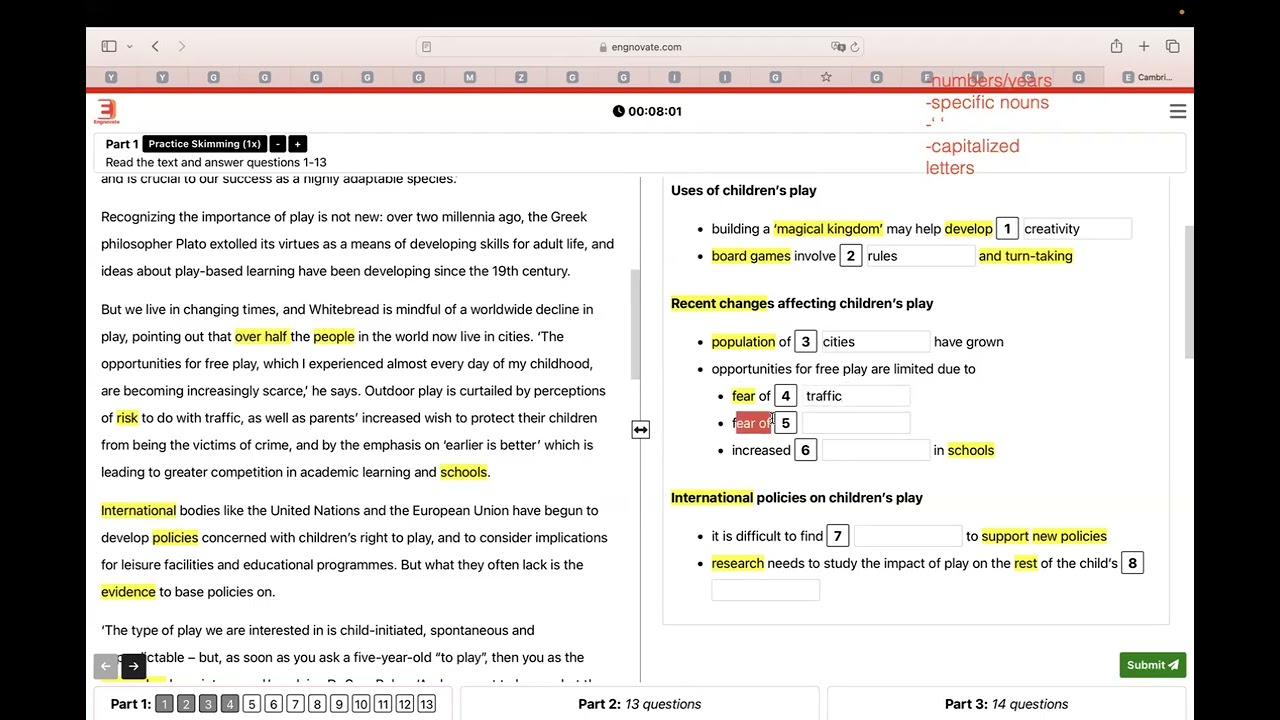This screenshot has height=720, width=1280.
Task: Jump to question 9 in Part 1
Action: point(339,704)
